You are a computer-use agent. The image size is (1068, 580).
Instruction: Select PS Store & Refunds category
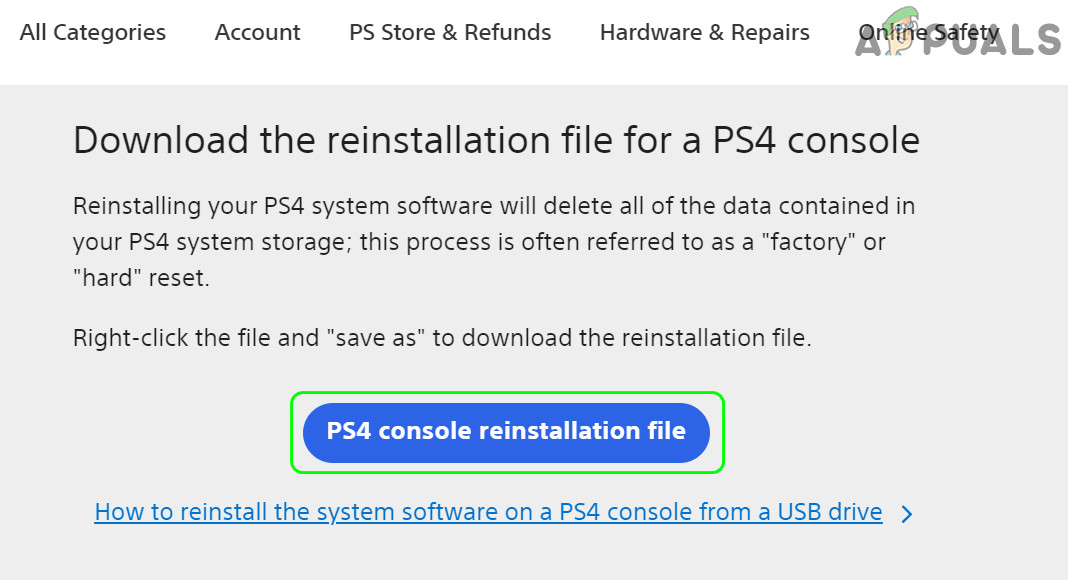point(450,33)
